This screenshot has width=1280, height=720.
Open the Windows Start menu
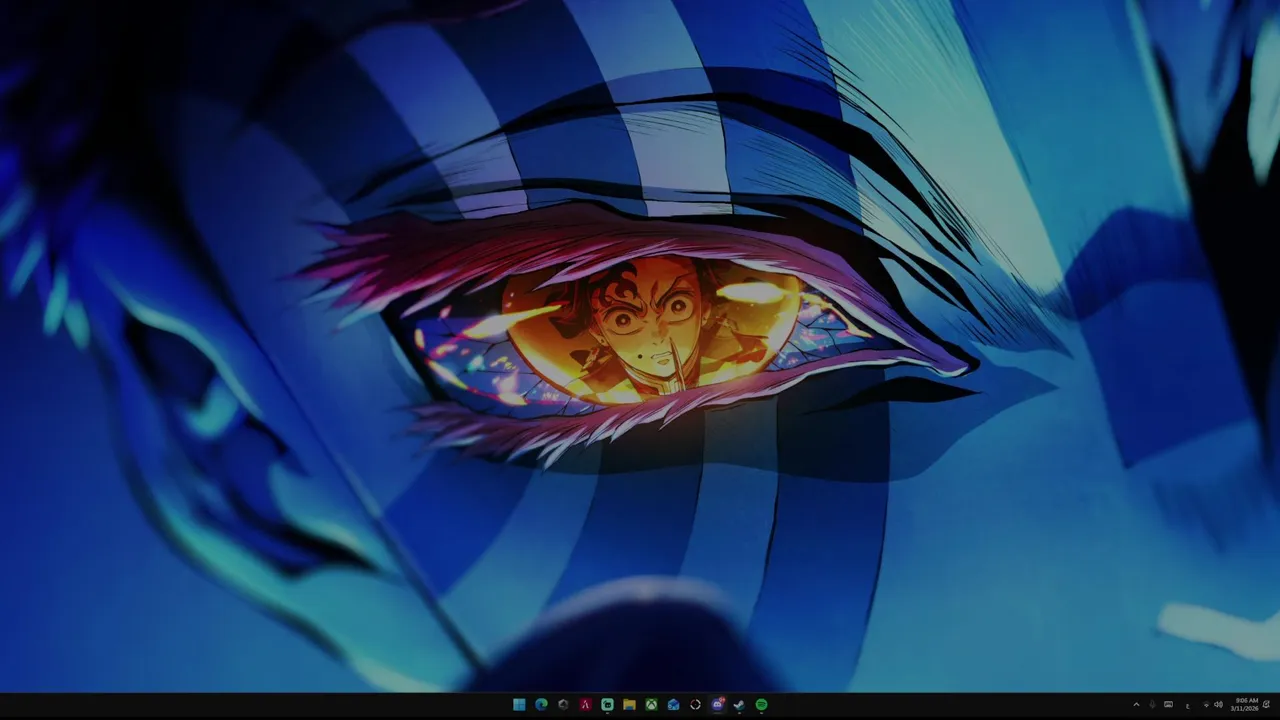pyautogui.click(x=519, y=704)
